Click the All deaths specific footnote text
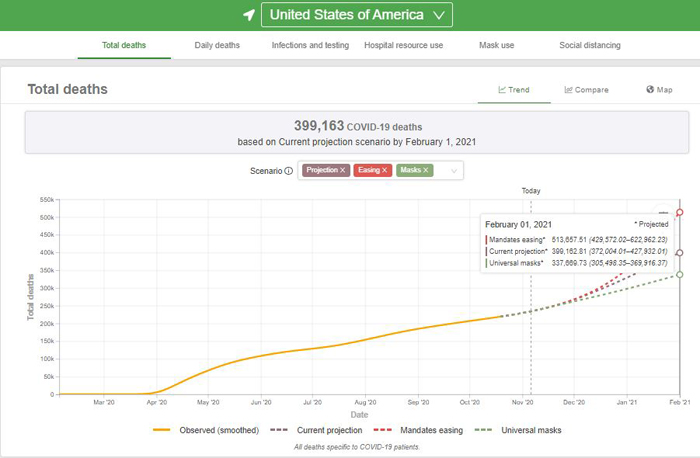 pos(357,447)
